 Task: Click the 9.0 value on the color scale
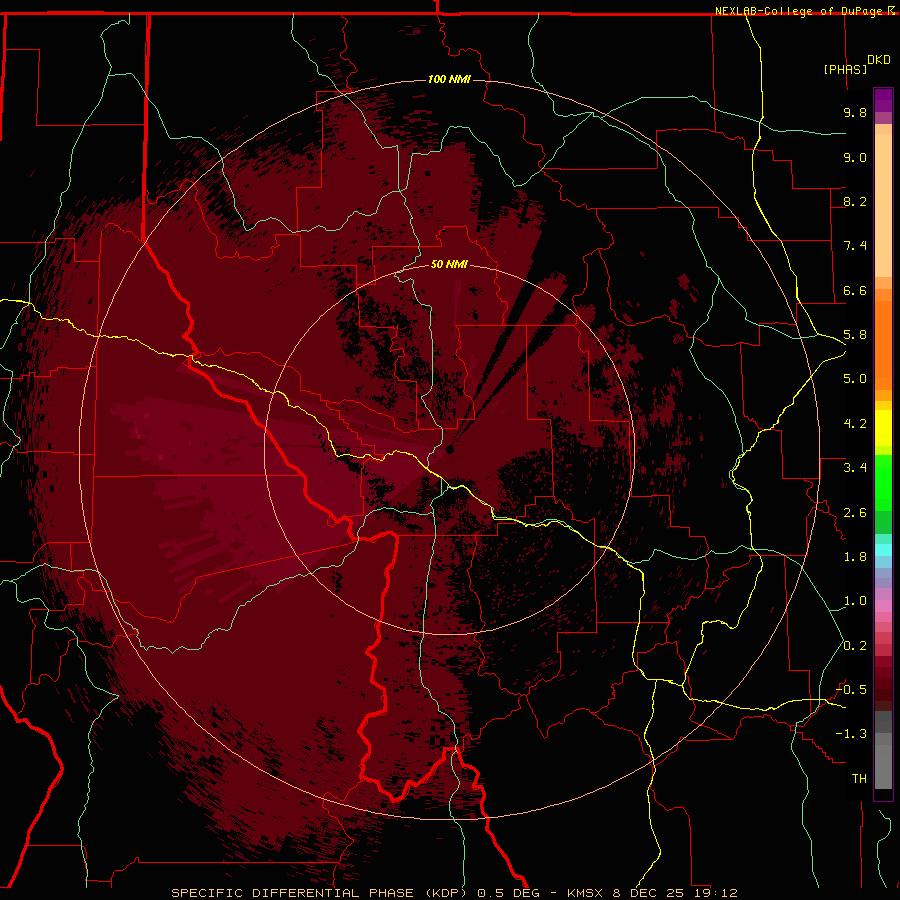tap(855, 157)
